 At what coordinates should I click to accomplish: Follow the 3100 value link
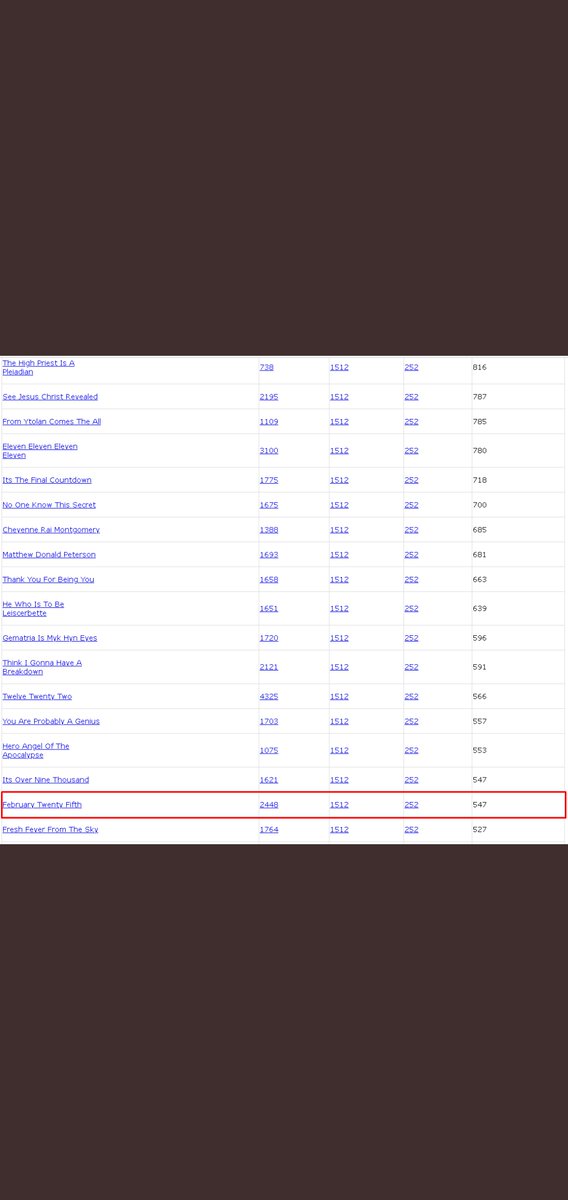[269, 451]
